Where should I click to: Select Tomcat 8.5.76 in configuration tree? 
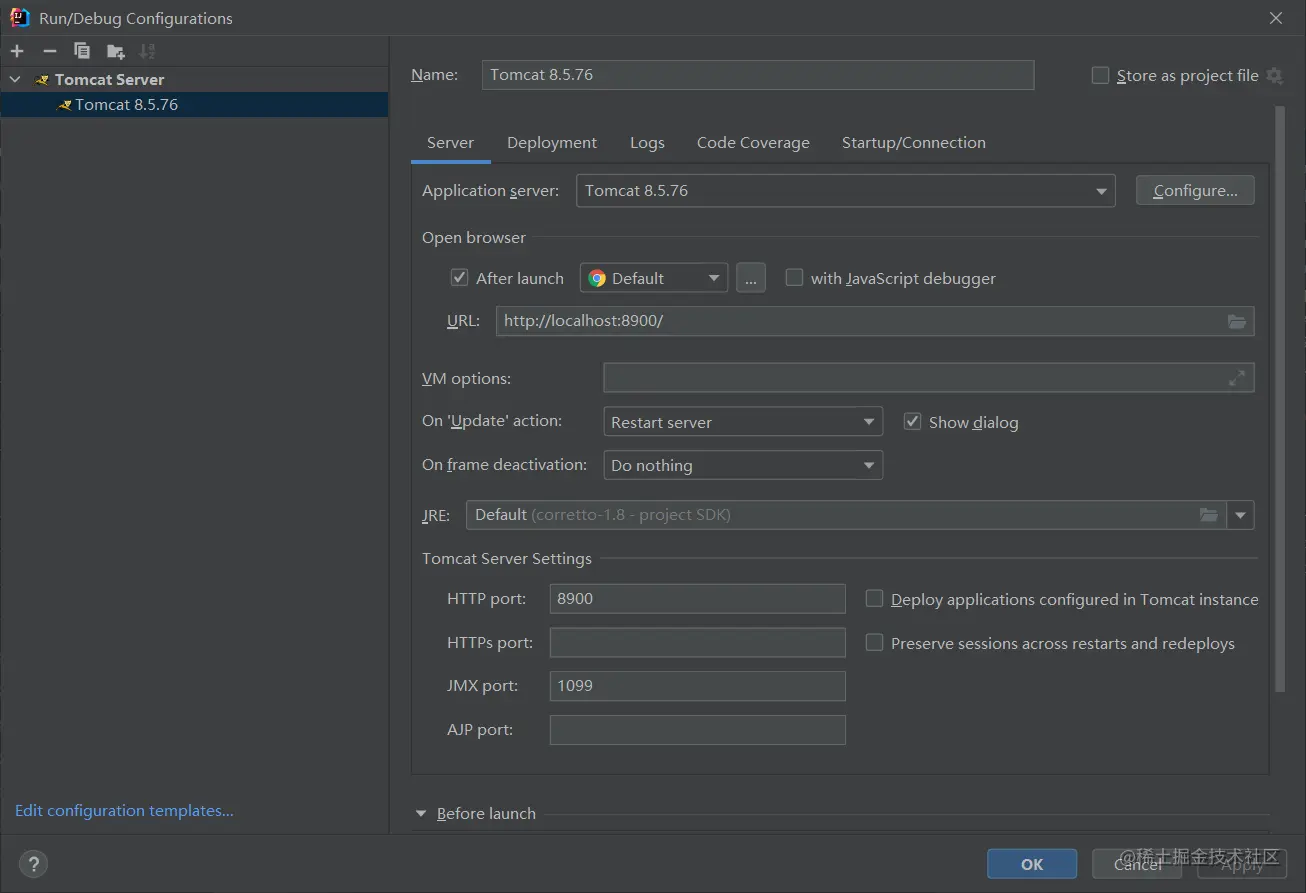click(x=194, y=105)
